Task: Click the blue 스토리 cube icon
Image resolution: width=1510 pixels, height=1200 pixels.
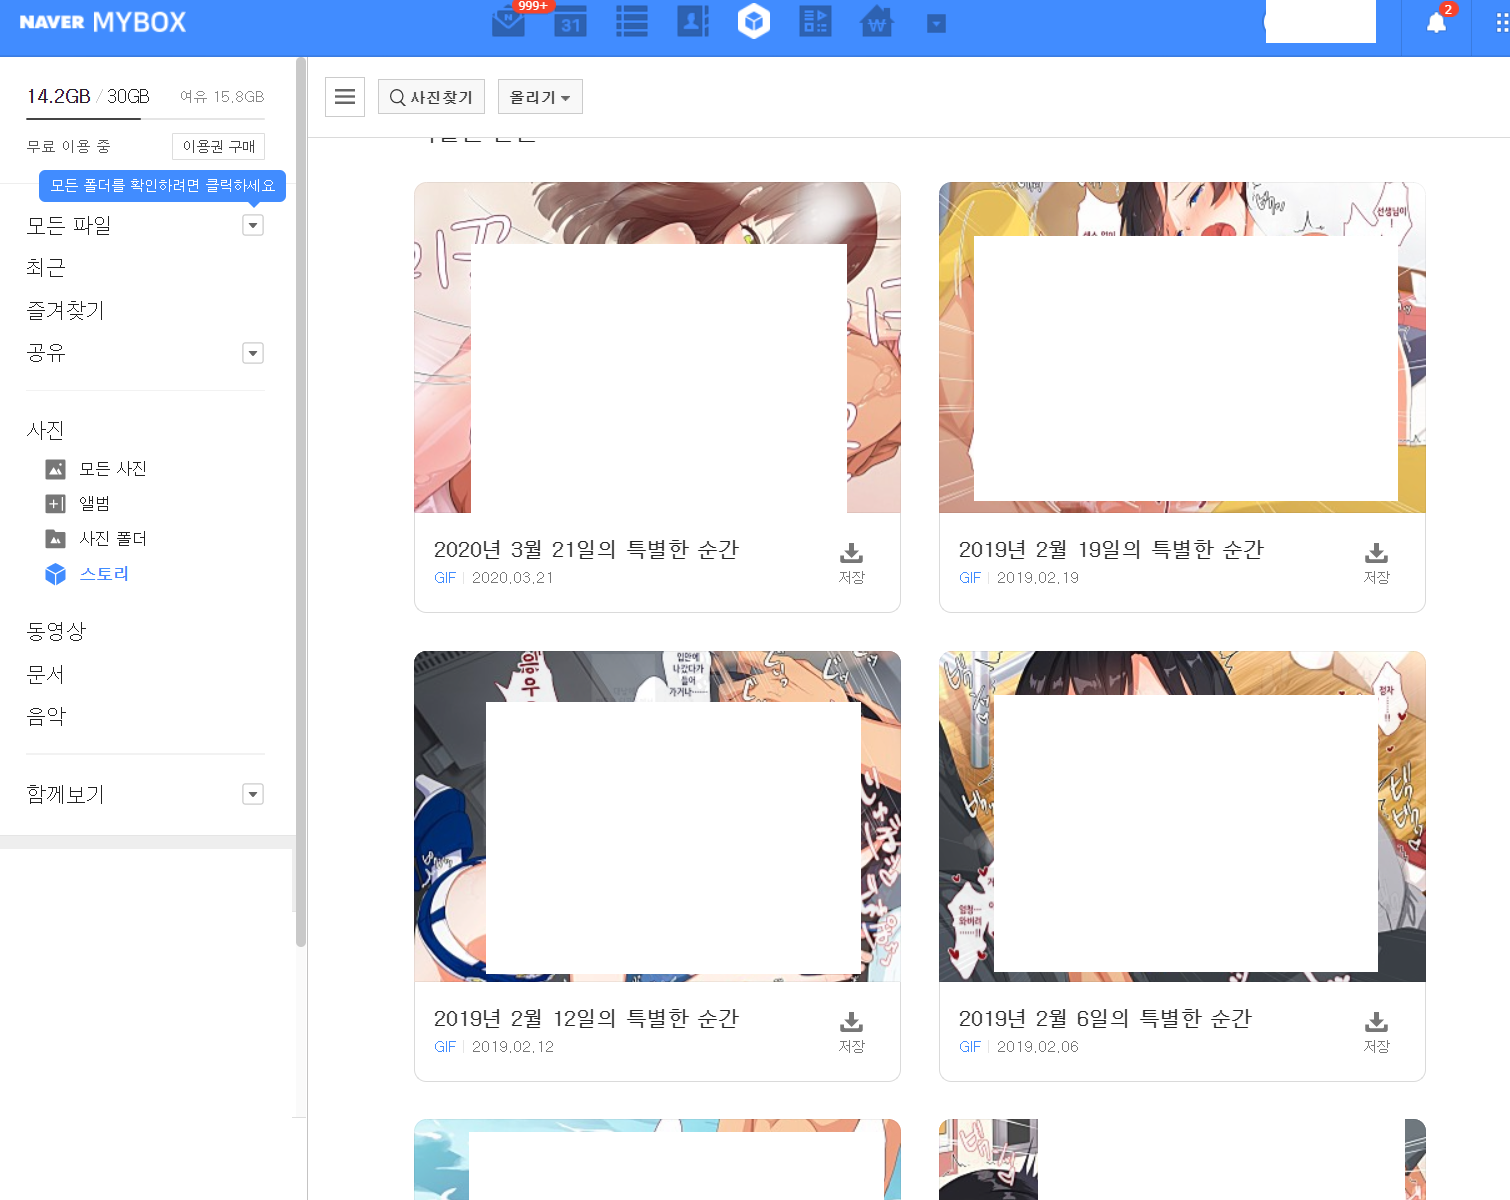Action: (56, 574)
